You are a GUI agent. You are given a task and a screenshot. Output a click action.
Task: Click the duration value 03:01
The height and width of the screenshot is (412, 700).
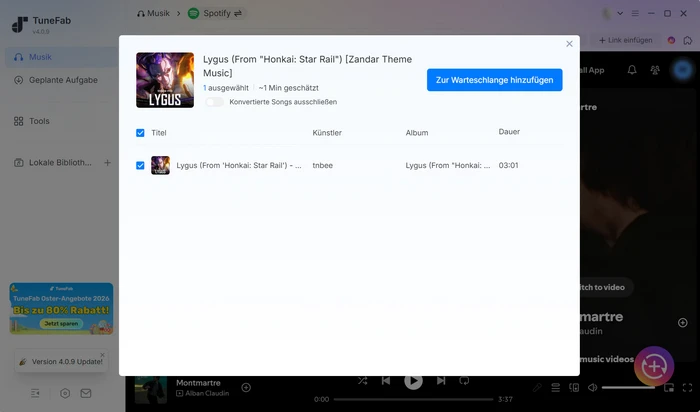tap(508, 165)
